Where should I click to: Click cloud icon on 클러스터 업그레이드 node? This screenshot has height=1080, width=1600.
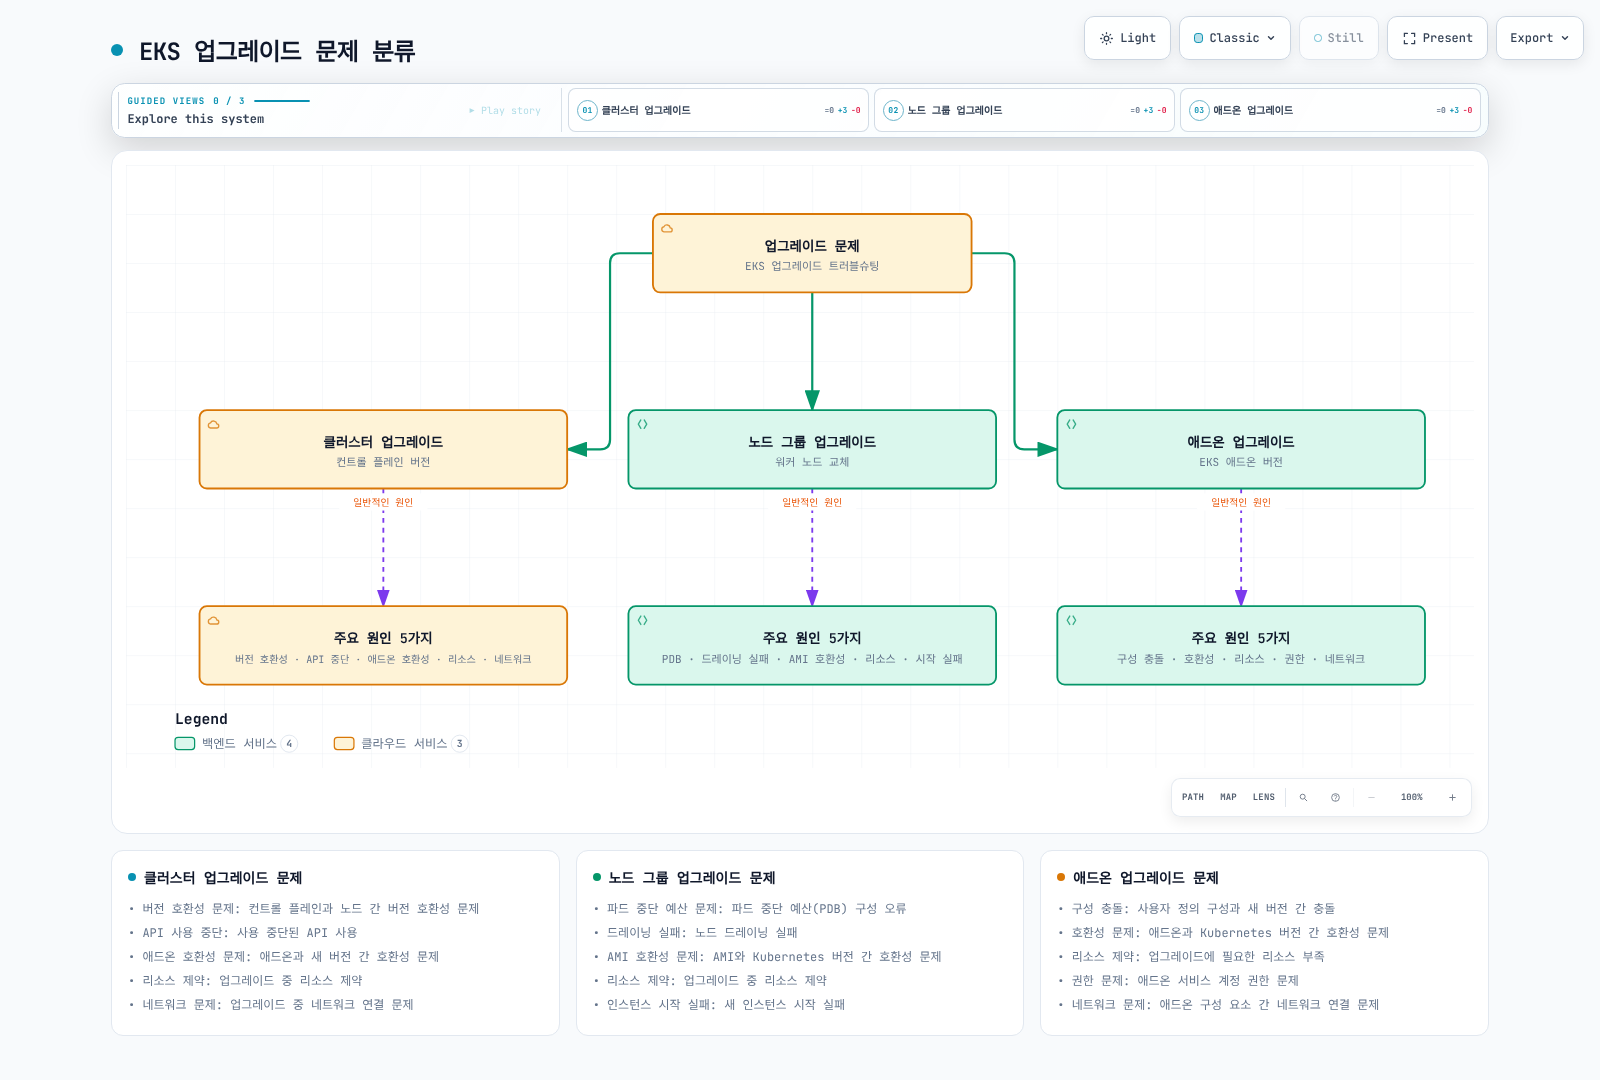pos(214,425)
